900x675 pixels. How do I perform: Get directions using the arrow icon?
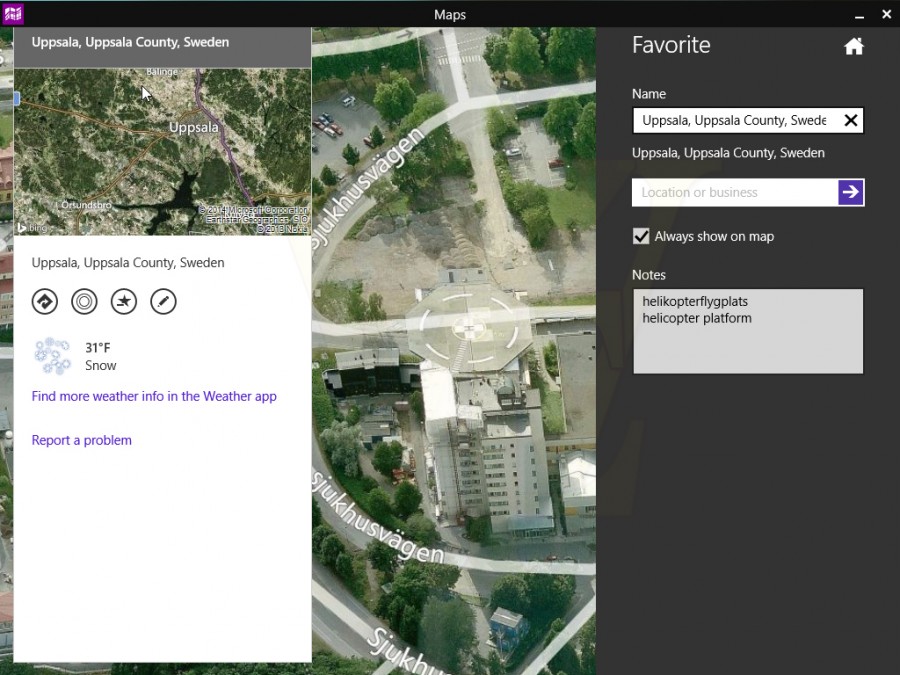click(x=45, y=301)
